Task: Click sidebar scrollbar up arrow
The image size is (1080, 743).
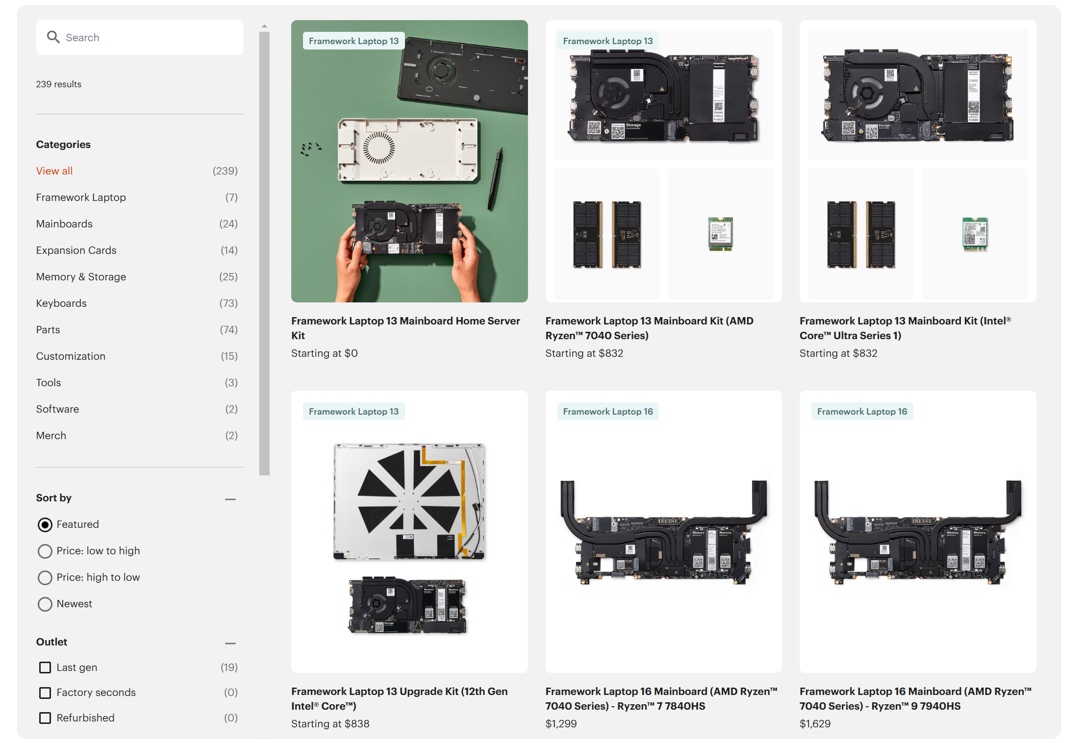Action: (x=264, y=27)
